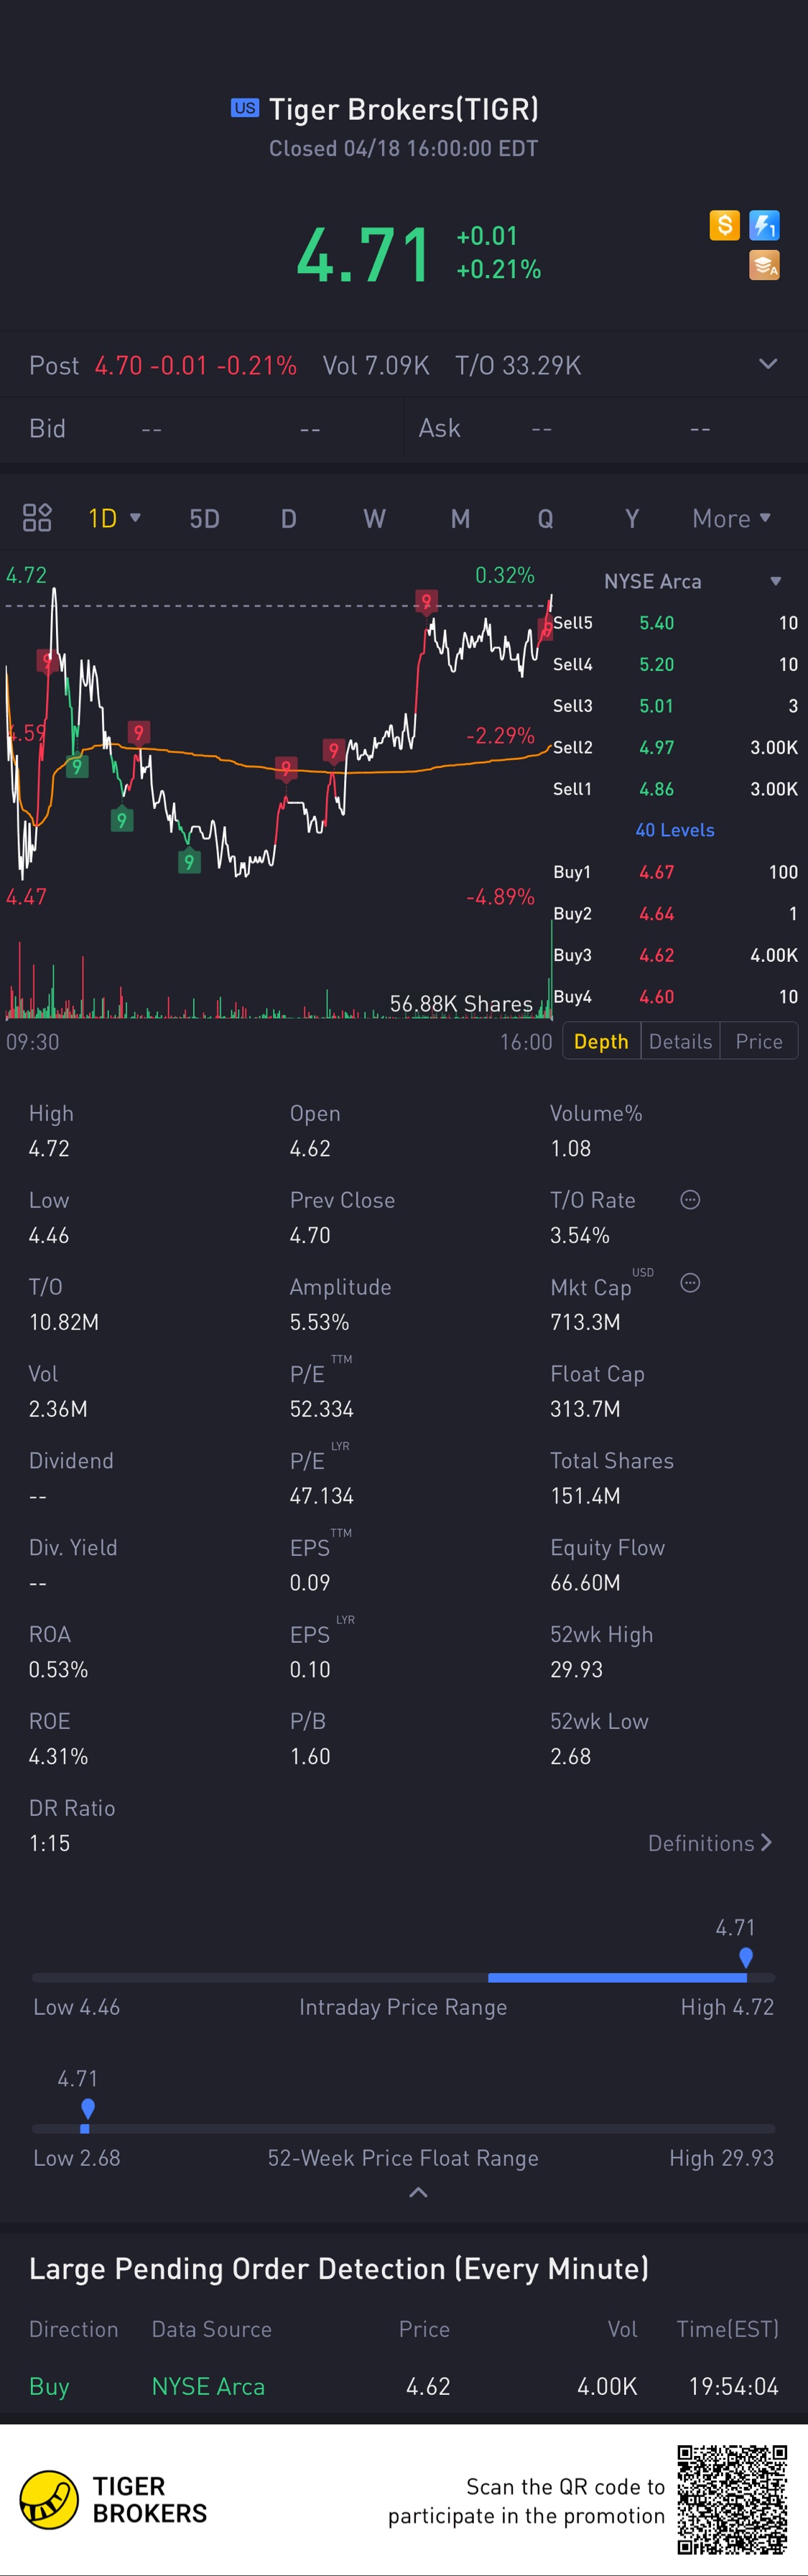Viewport: 808px width, 2576px height.
Task: Switch to the Details tab
Action: click(x=680, y=1041)
